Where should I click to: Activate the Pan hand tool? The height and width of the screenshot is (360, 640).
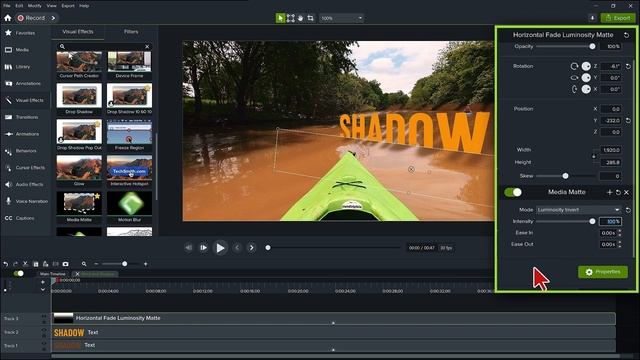(300, 18)
